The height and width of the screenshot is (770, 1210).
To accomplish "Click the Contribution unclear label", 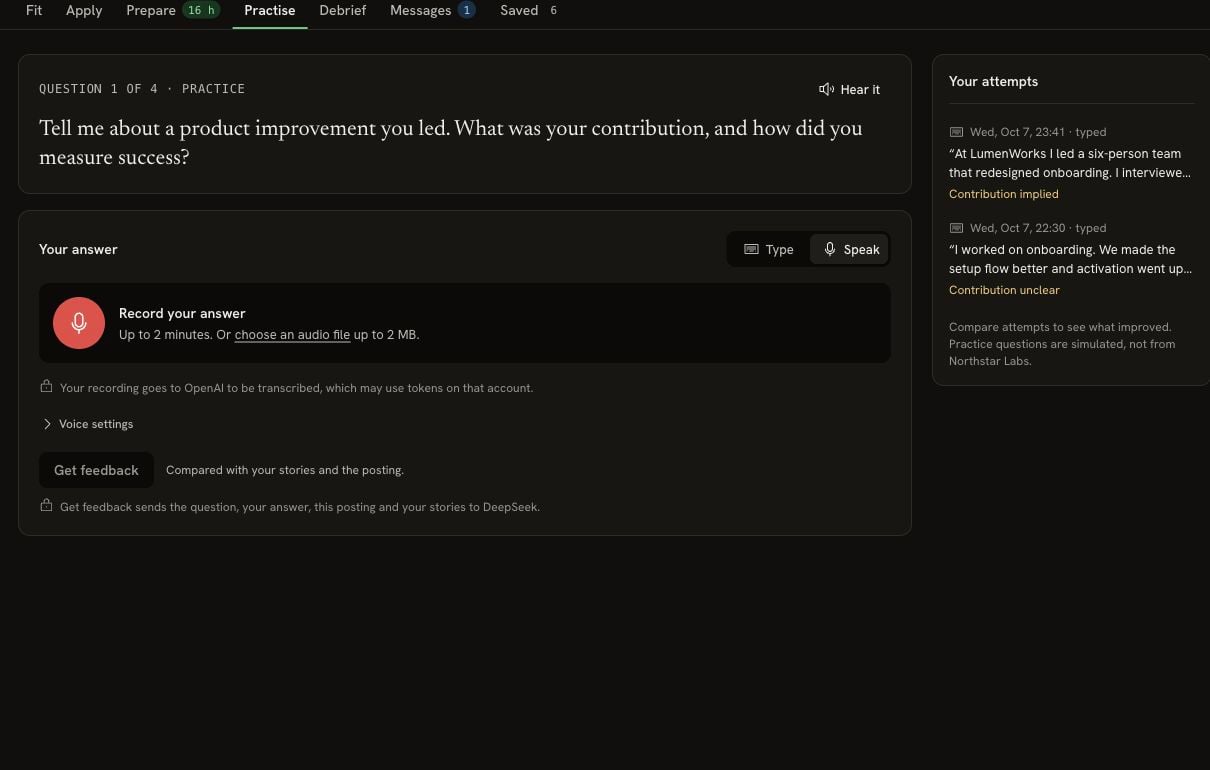I will pyautogui.click(x=1004, y=290).
